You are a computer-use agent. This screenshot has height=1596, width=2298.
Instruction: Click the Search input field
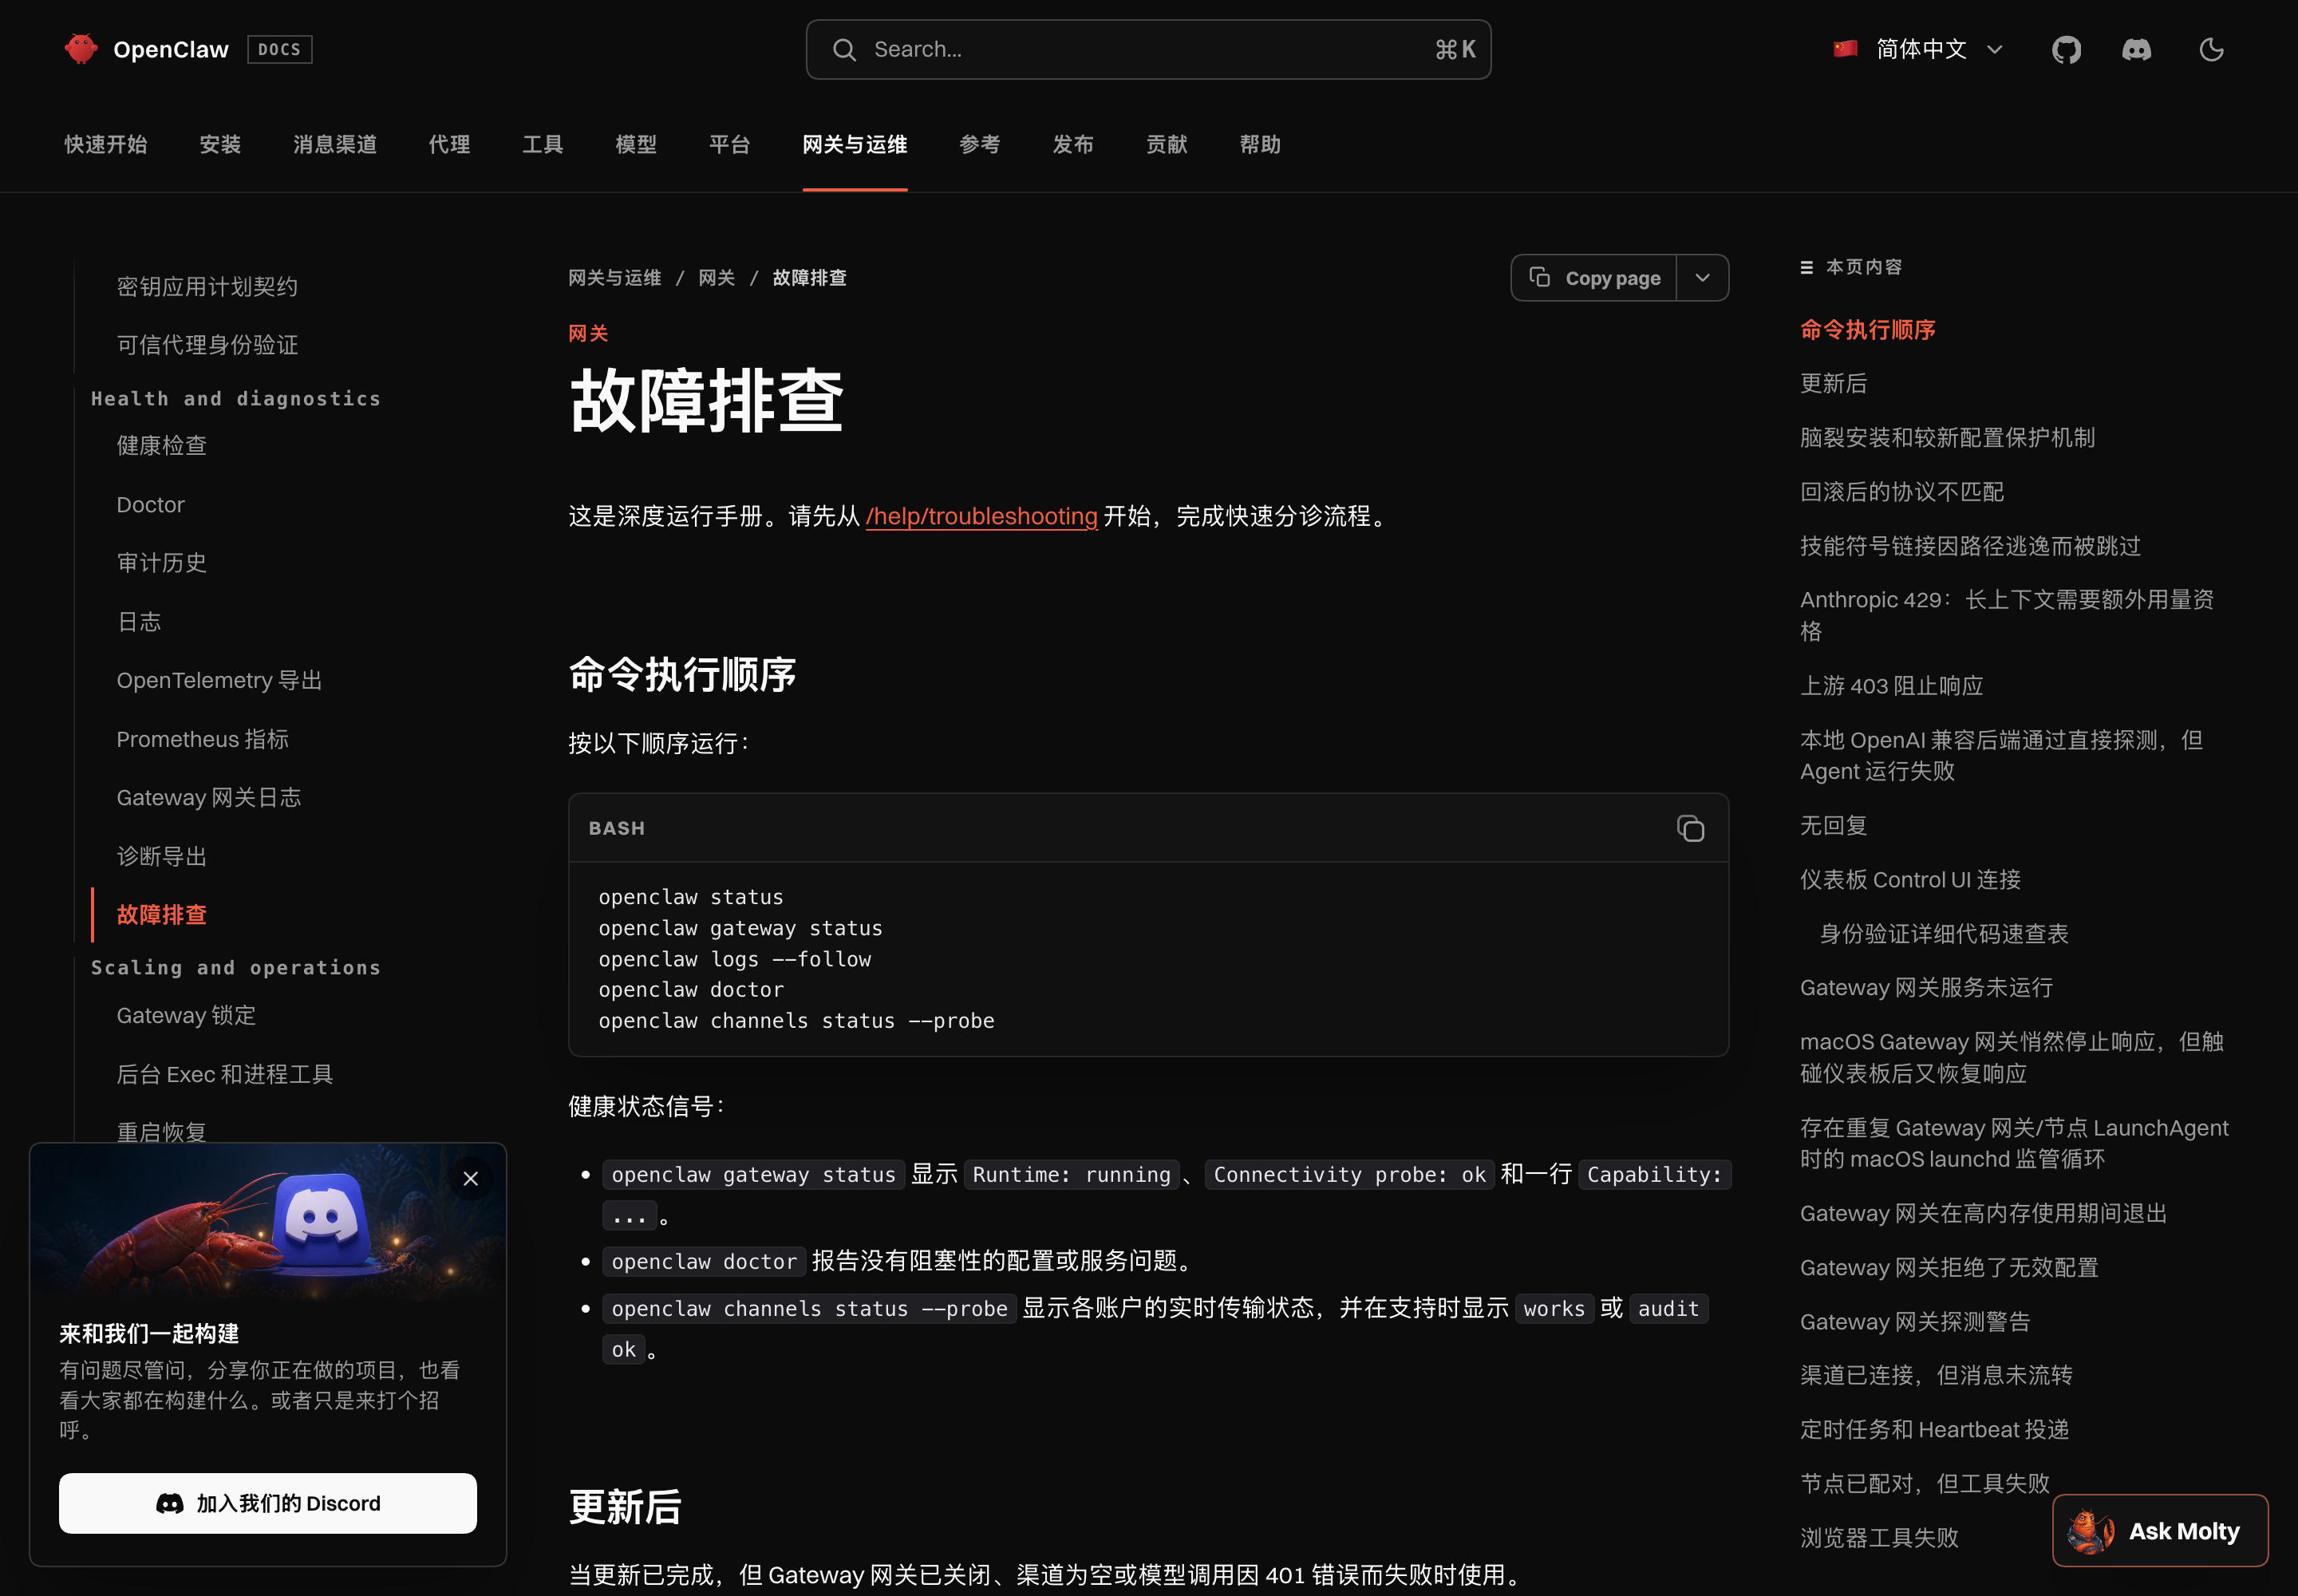pos(1148,49)
